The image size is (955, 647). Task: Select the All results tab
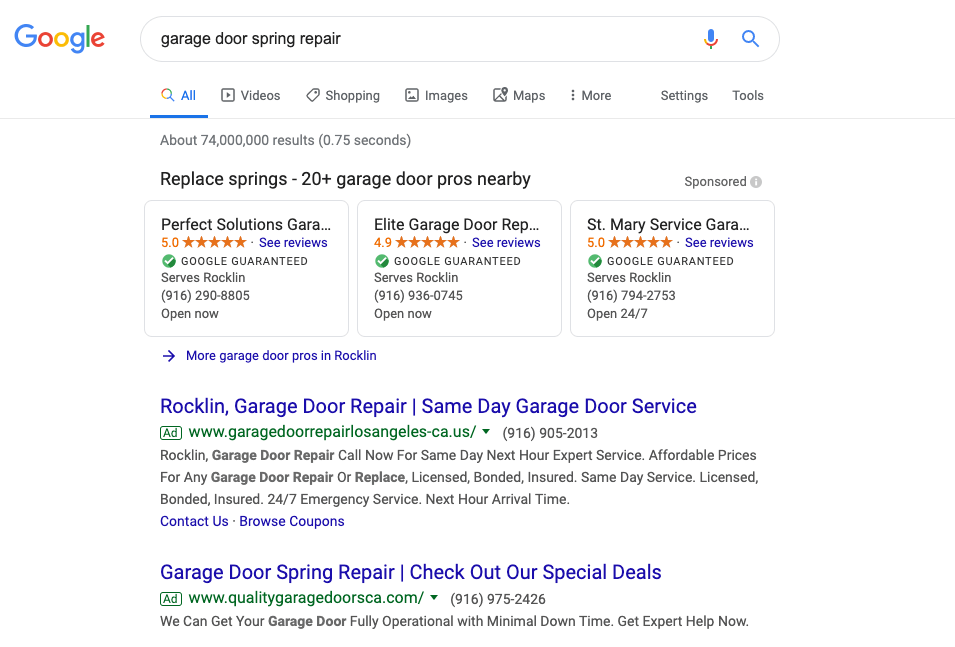coord(178,96)
